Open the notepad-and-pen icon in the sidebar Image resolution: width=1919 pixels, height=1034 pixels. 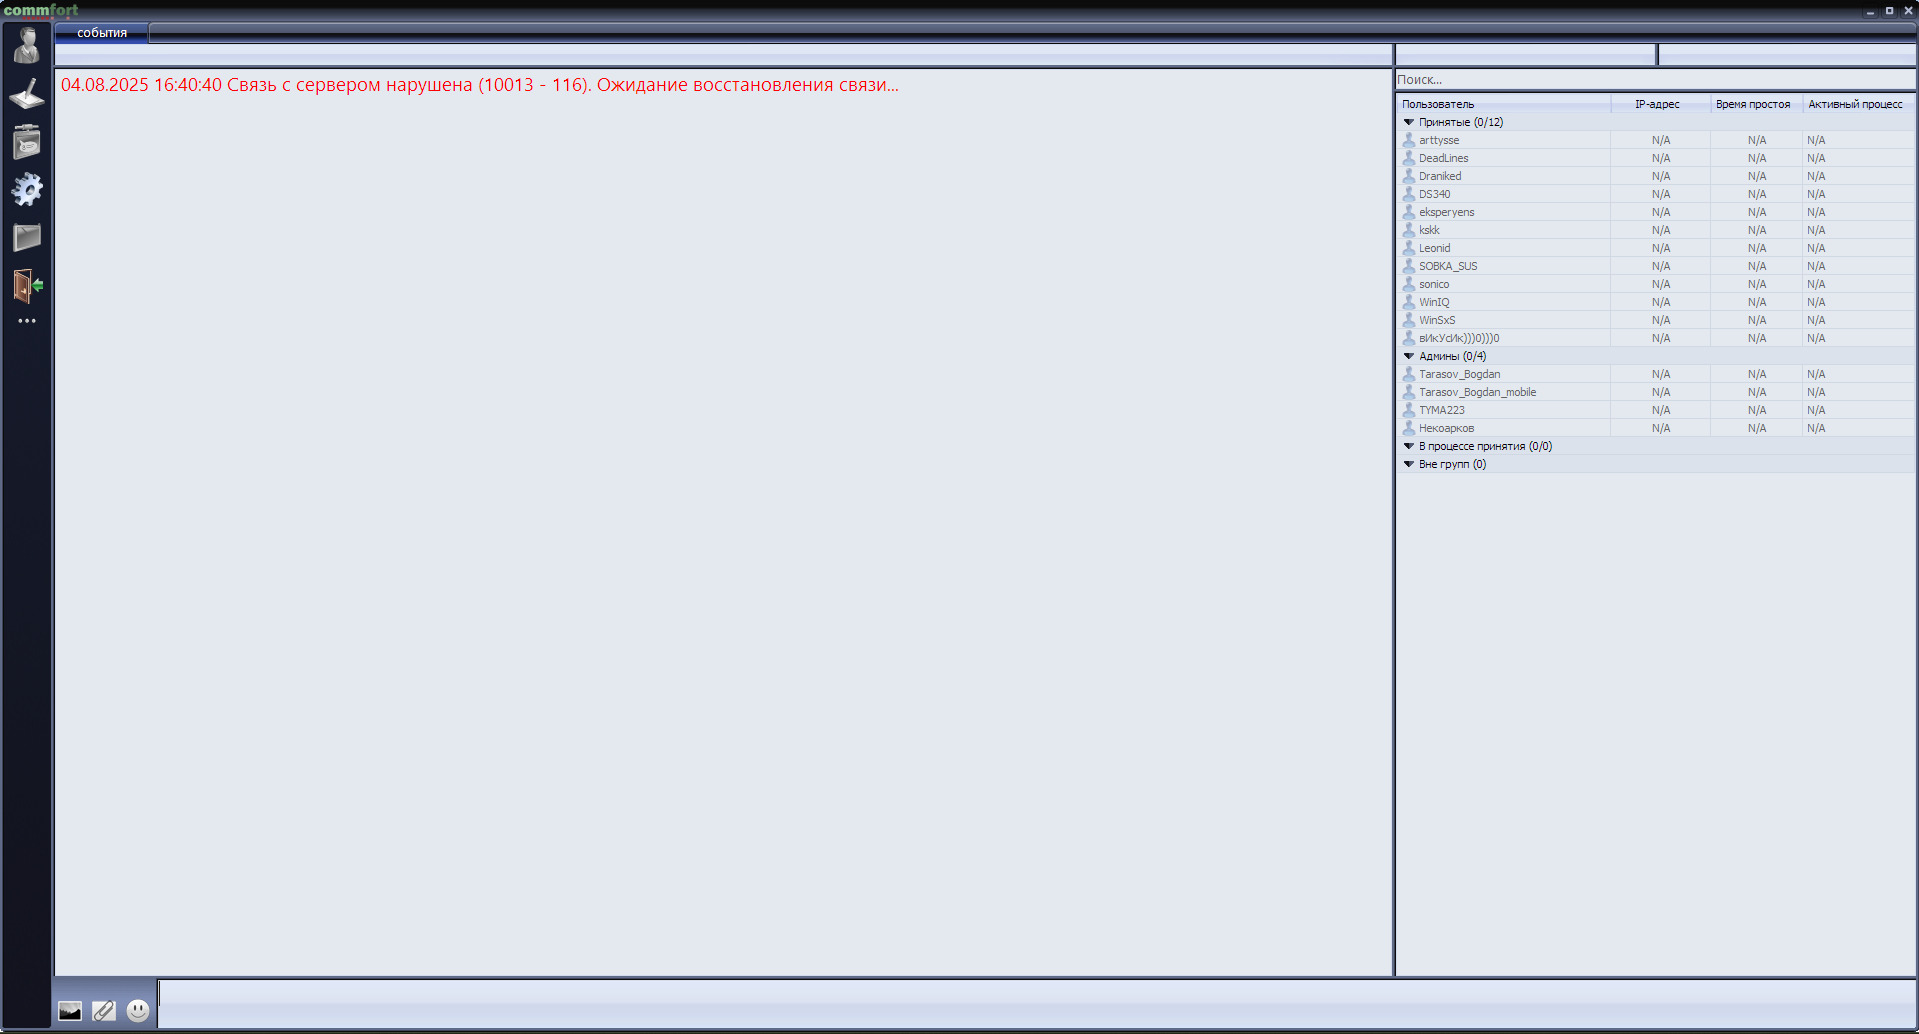click(x=27, y=94)
